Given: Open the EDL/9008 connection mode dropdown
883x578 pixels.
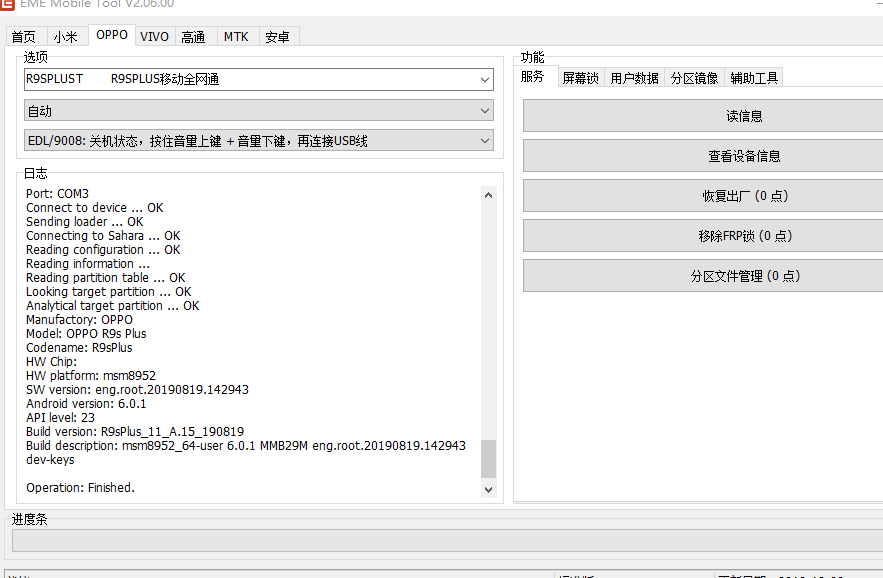Looking at the screenshot, I should (258, 140).
